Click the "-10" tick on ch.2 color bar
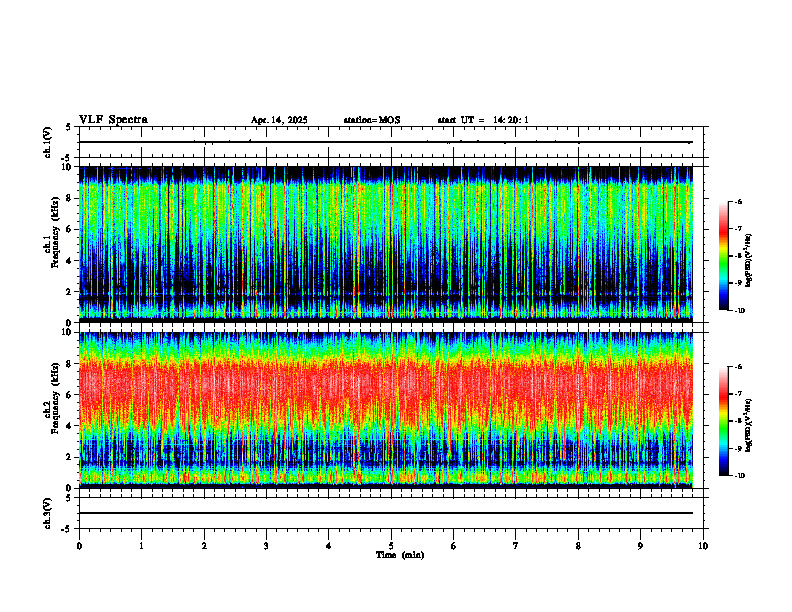The image size is (792, 612). [740, 476]
